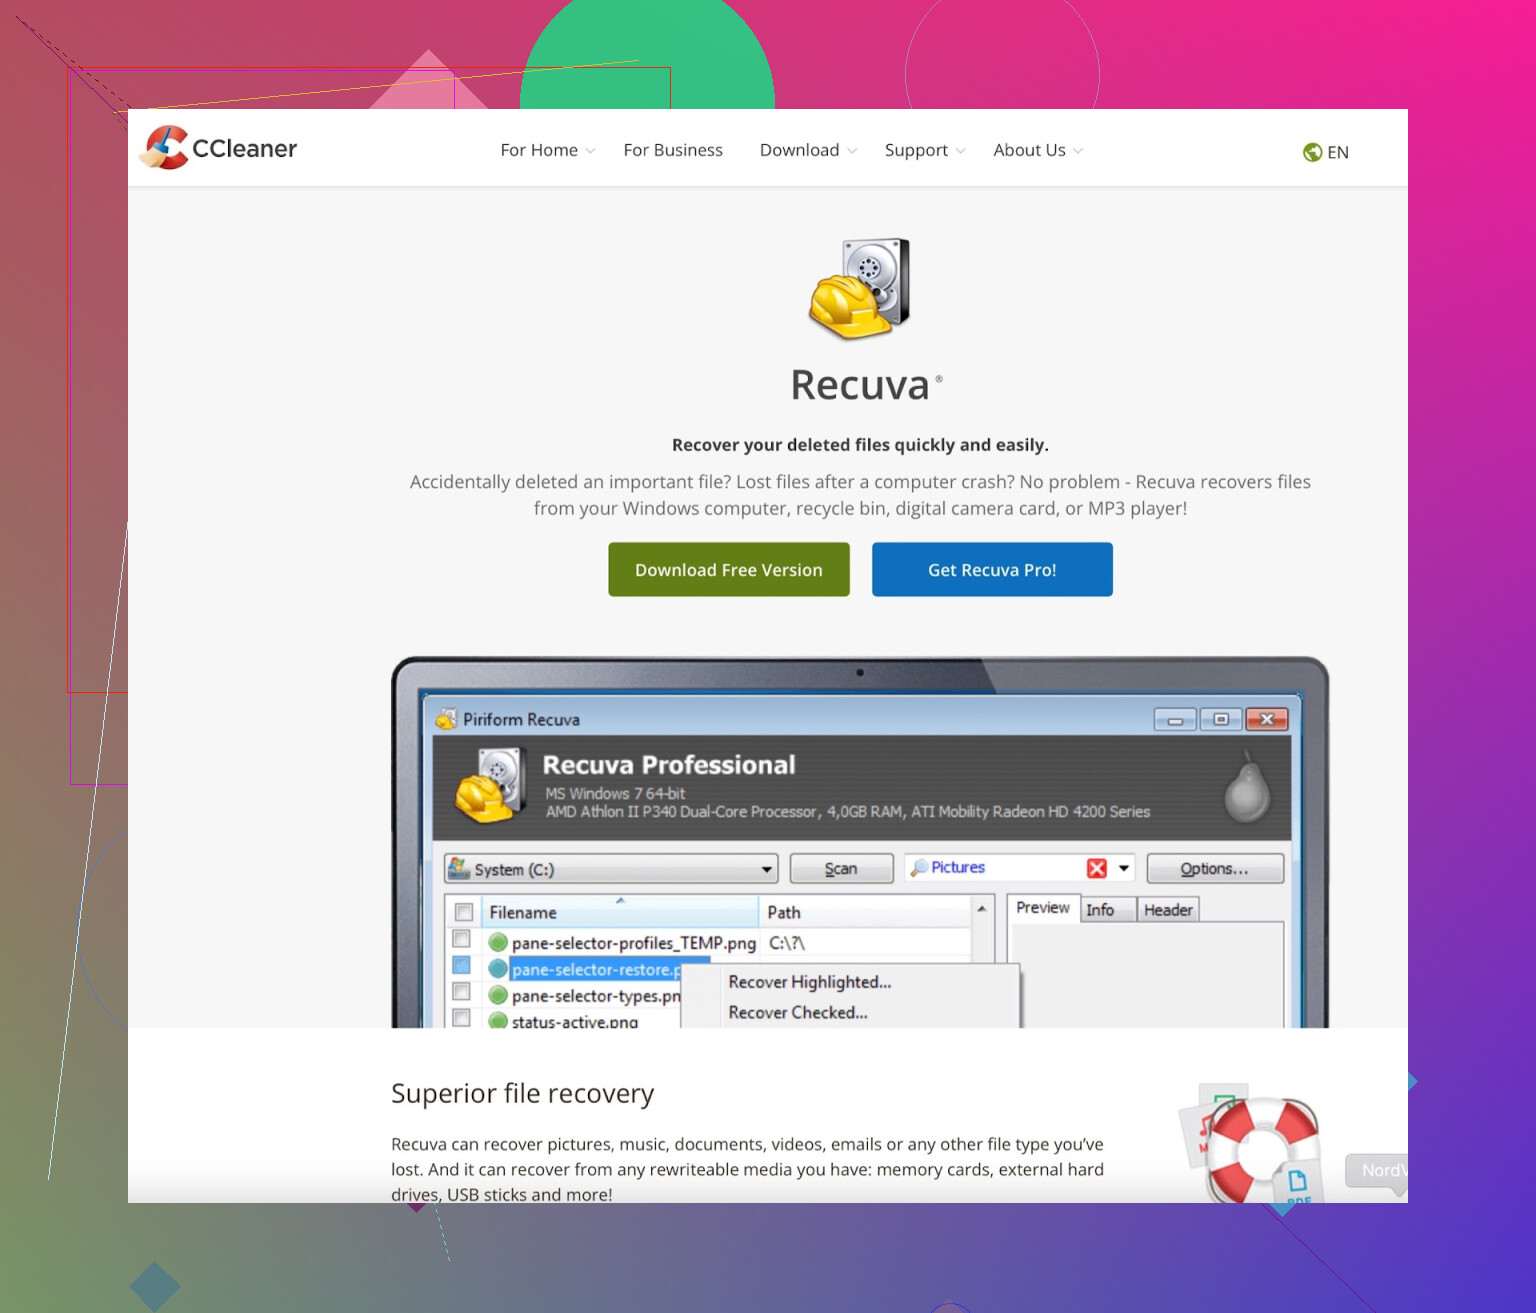The image size is (1536, 1313).
Task: Tick checkbox for status-active.png
Action: coord(461,1018)
